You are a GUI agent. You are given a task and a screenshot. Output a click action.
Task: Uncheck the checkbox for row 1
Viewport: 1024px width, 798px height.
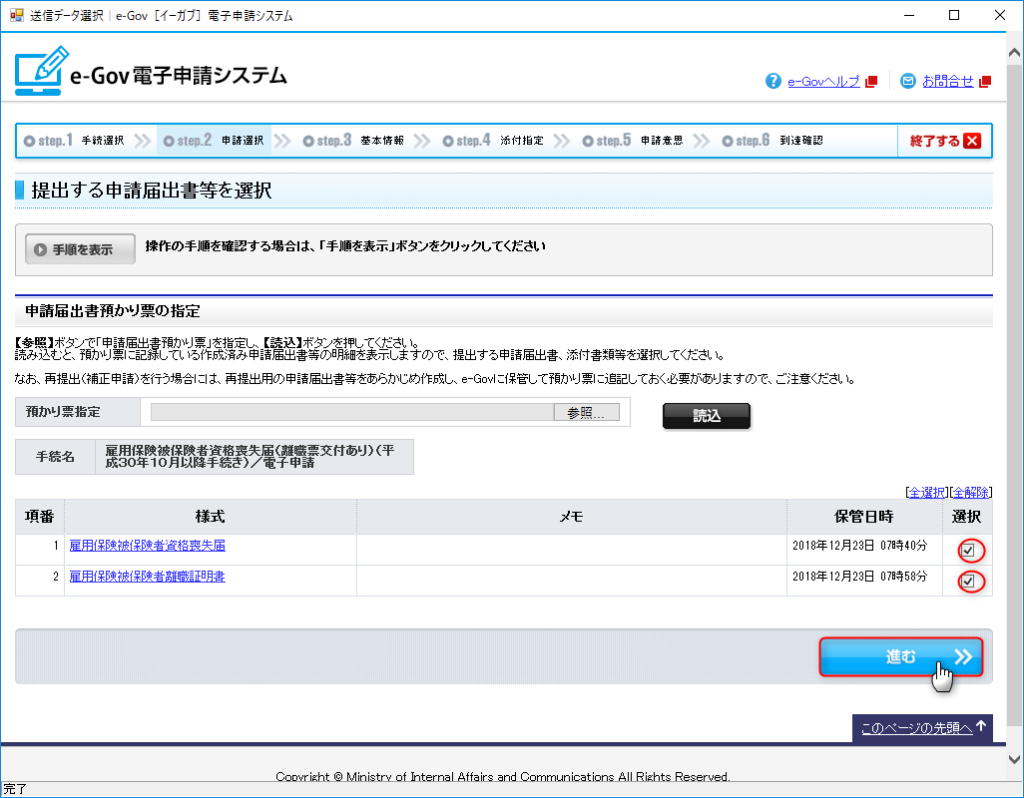[967, 550]
